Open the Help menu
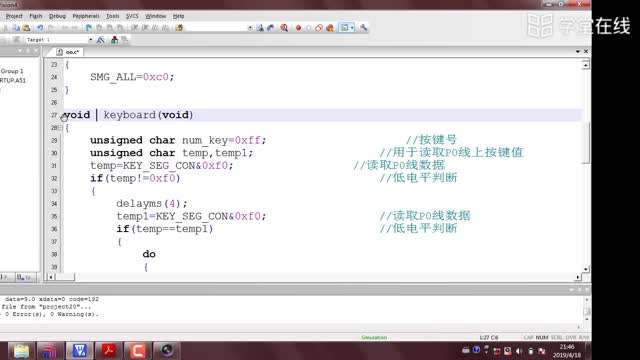 tap(178, 16)
